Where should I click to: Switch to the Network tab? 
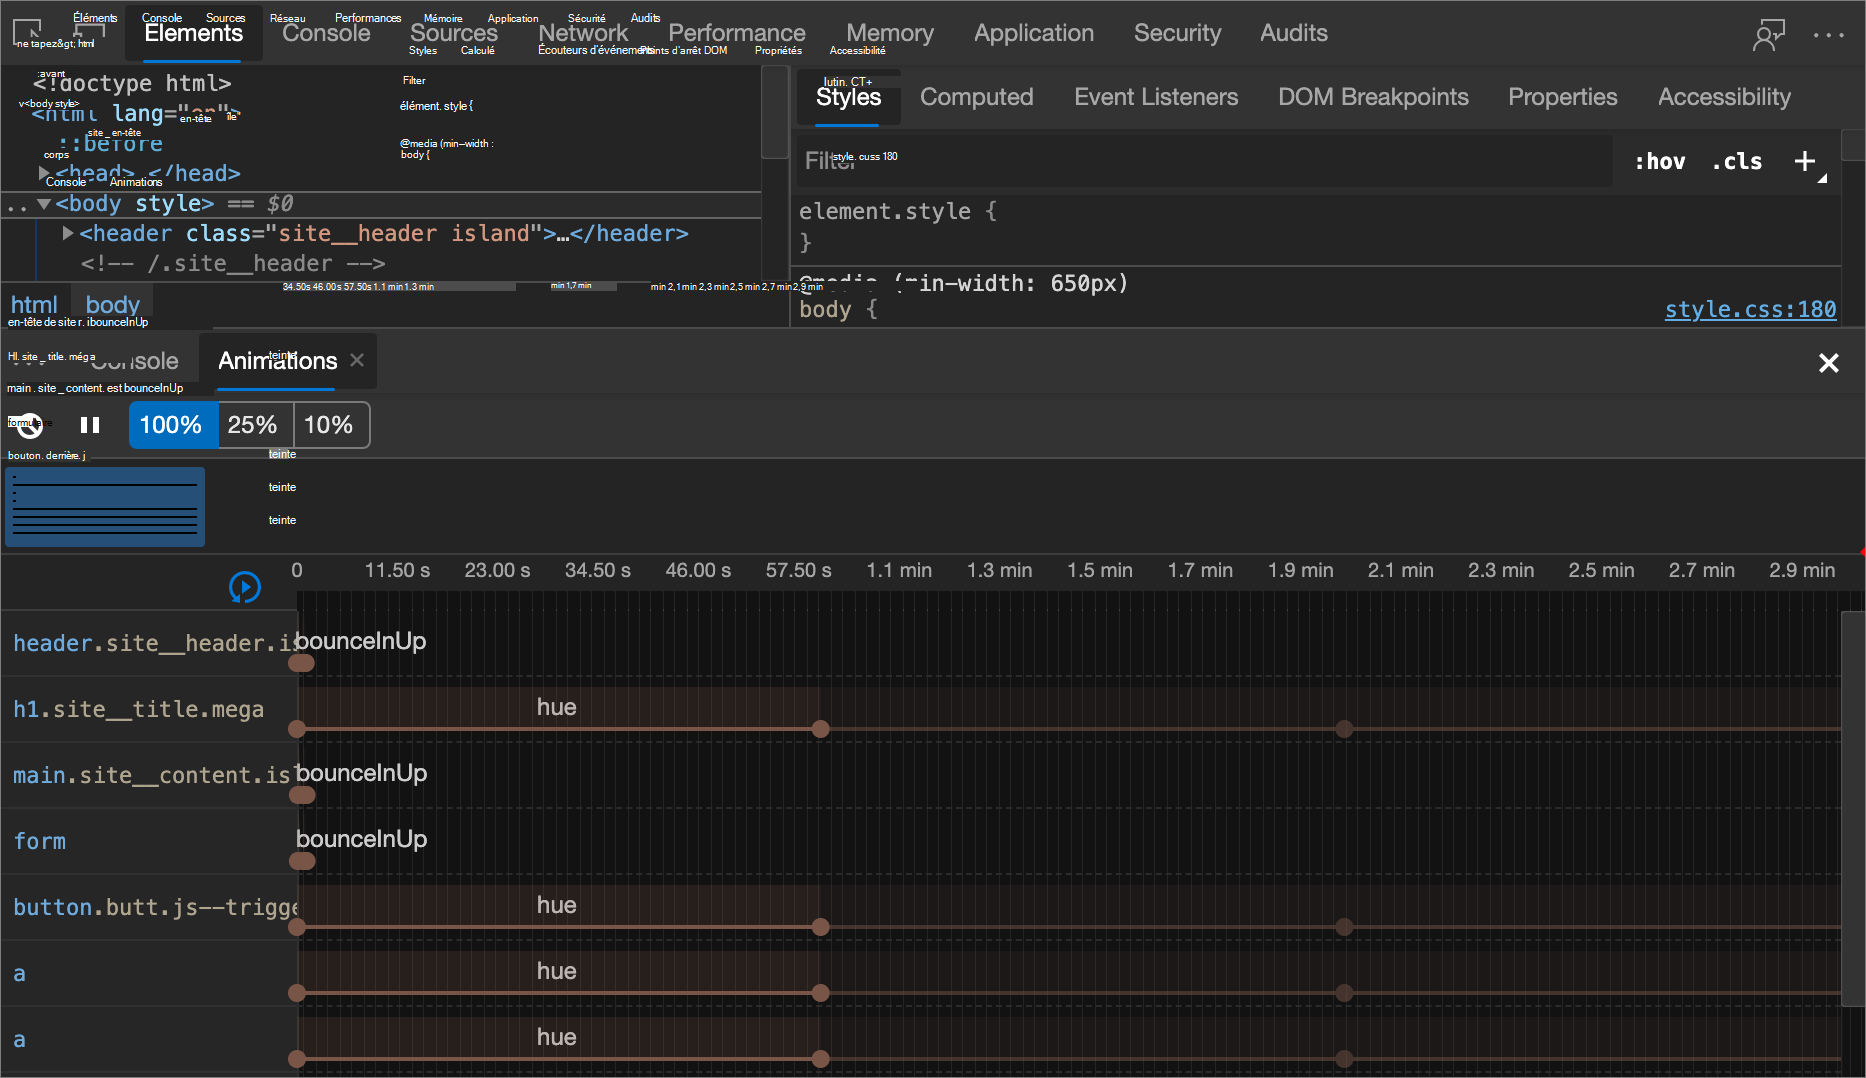583,33
